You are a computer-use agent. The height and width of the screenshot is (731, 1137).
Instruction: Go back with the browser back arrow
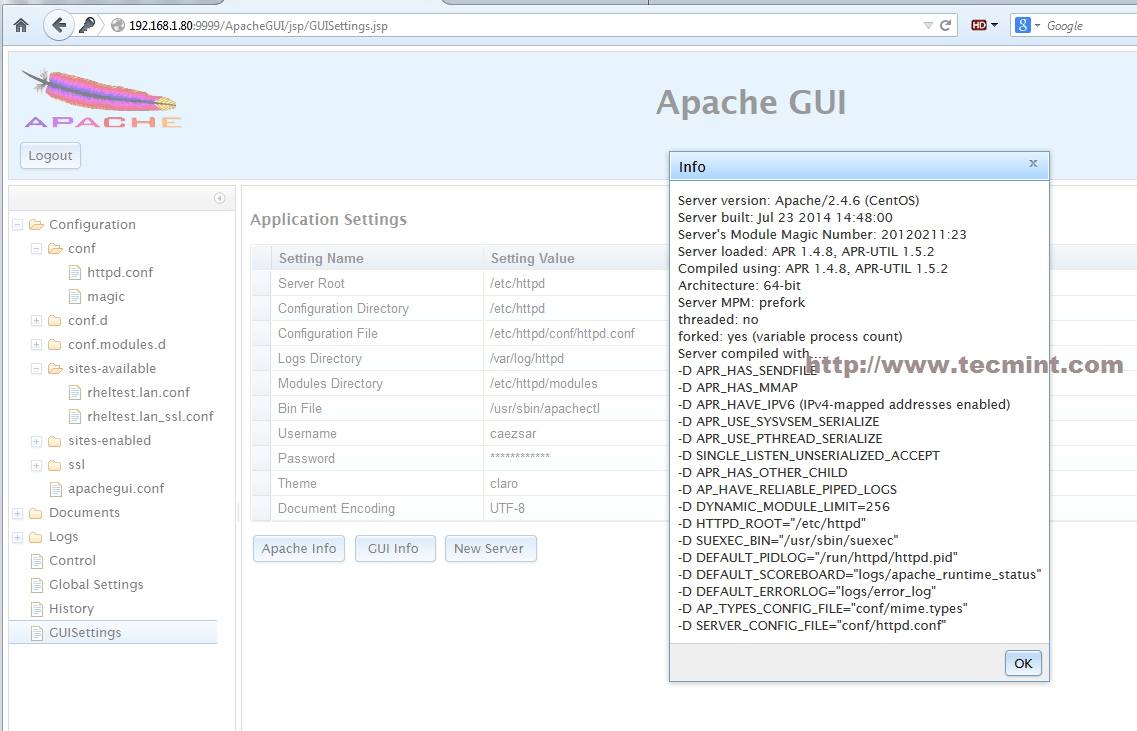[59, 25]
